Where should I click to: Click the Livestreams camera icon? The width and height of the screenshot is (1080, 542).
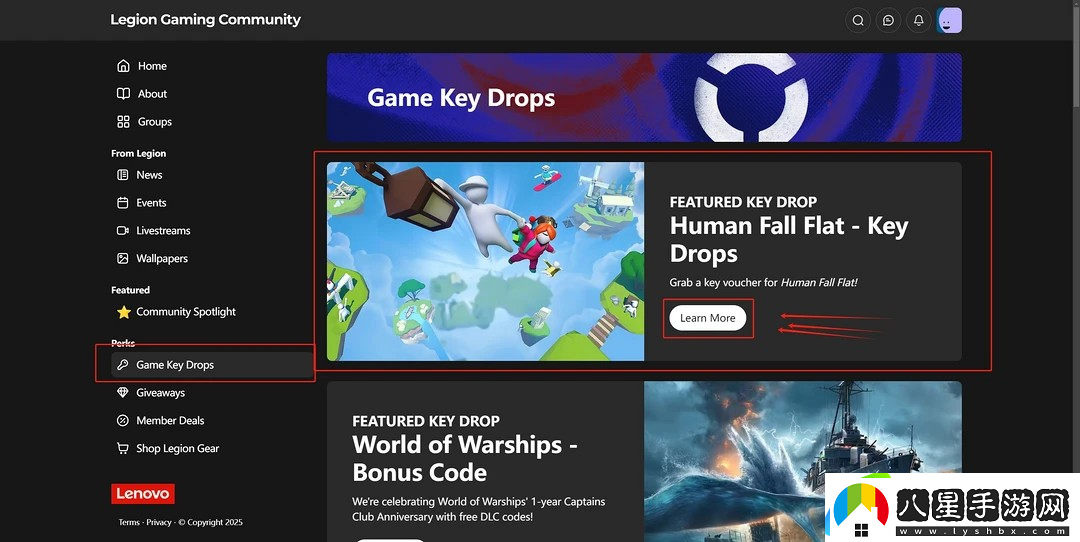(x=123, y=231)
